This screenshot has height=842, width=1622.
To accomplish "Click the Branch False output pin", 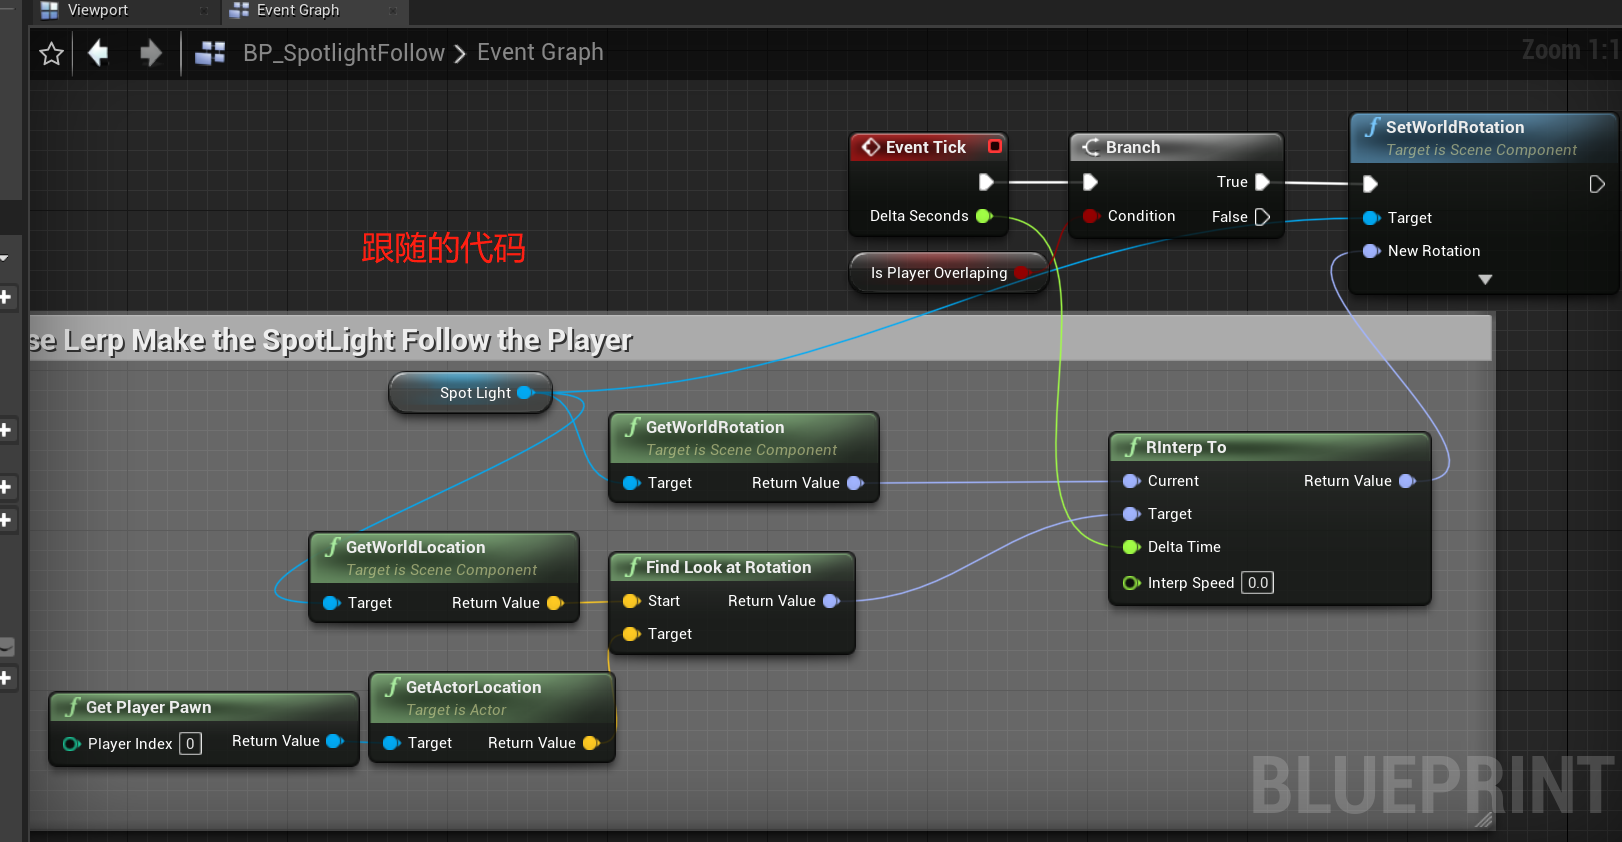I will point(1262,217).
